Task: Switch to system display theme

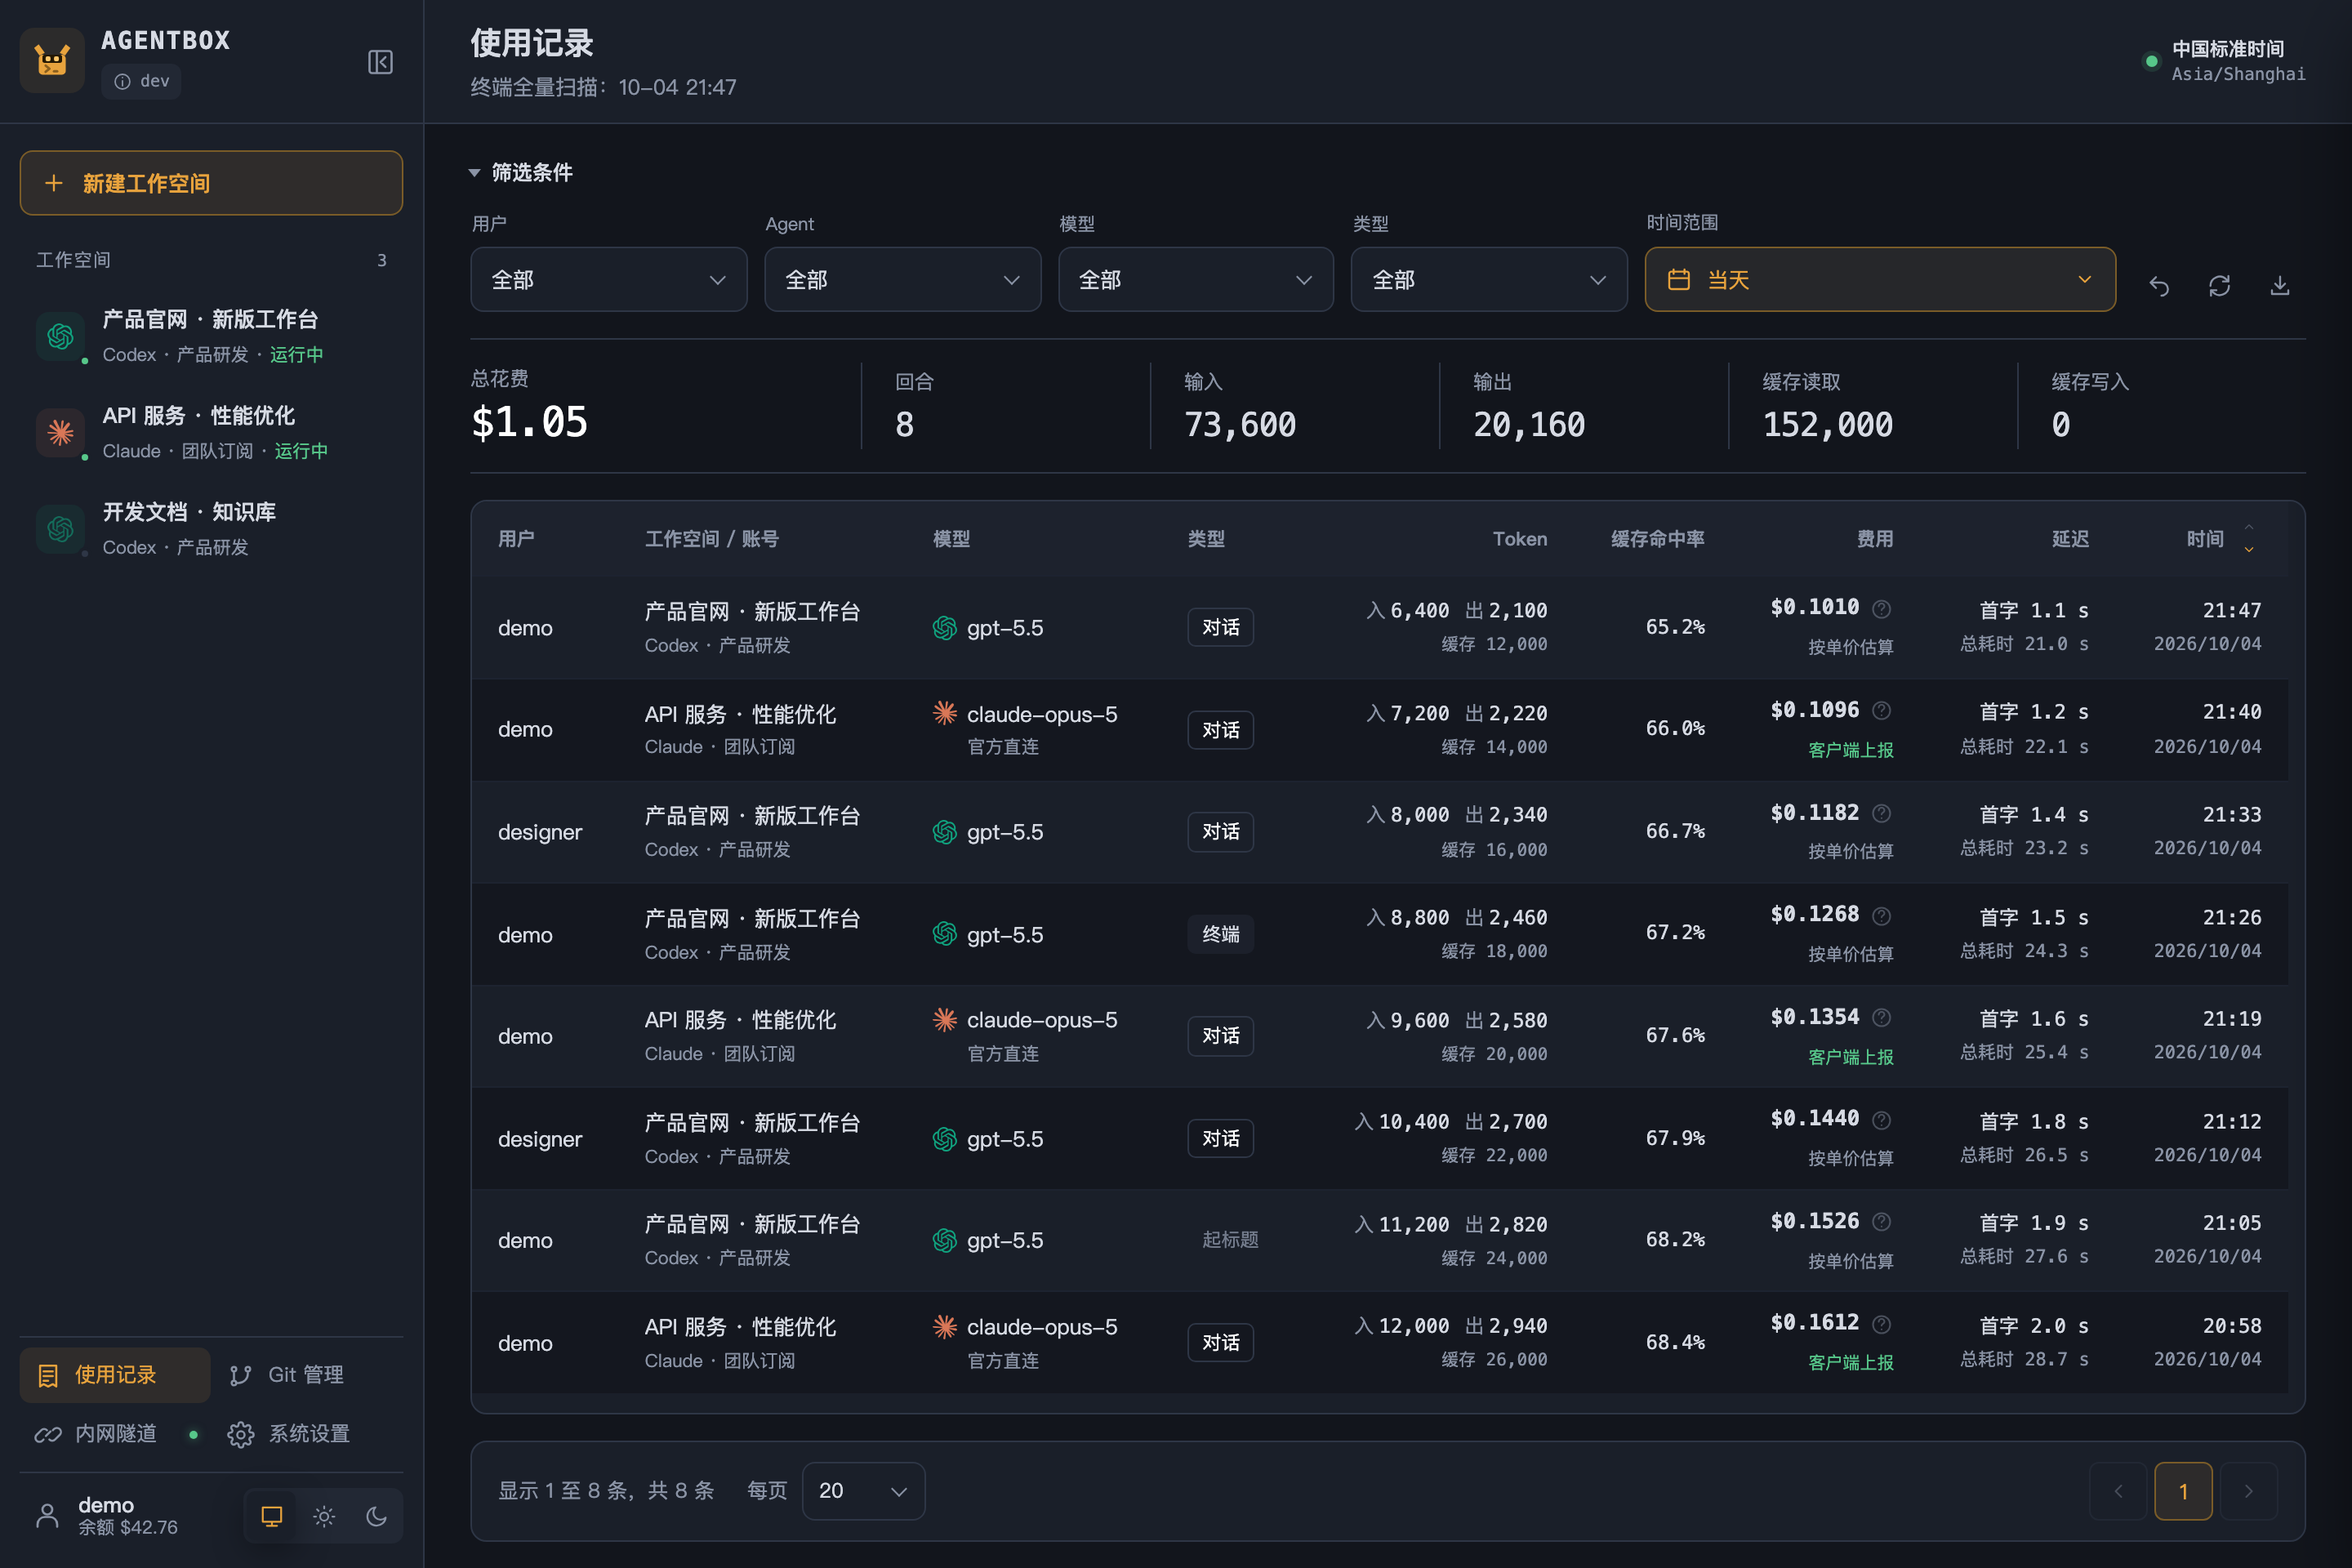Action: click(x=271, y=1516)
